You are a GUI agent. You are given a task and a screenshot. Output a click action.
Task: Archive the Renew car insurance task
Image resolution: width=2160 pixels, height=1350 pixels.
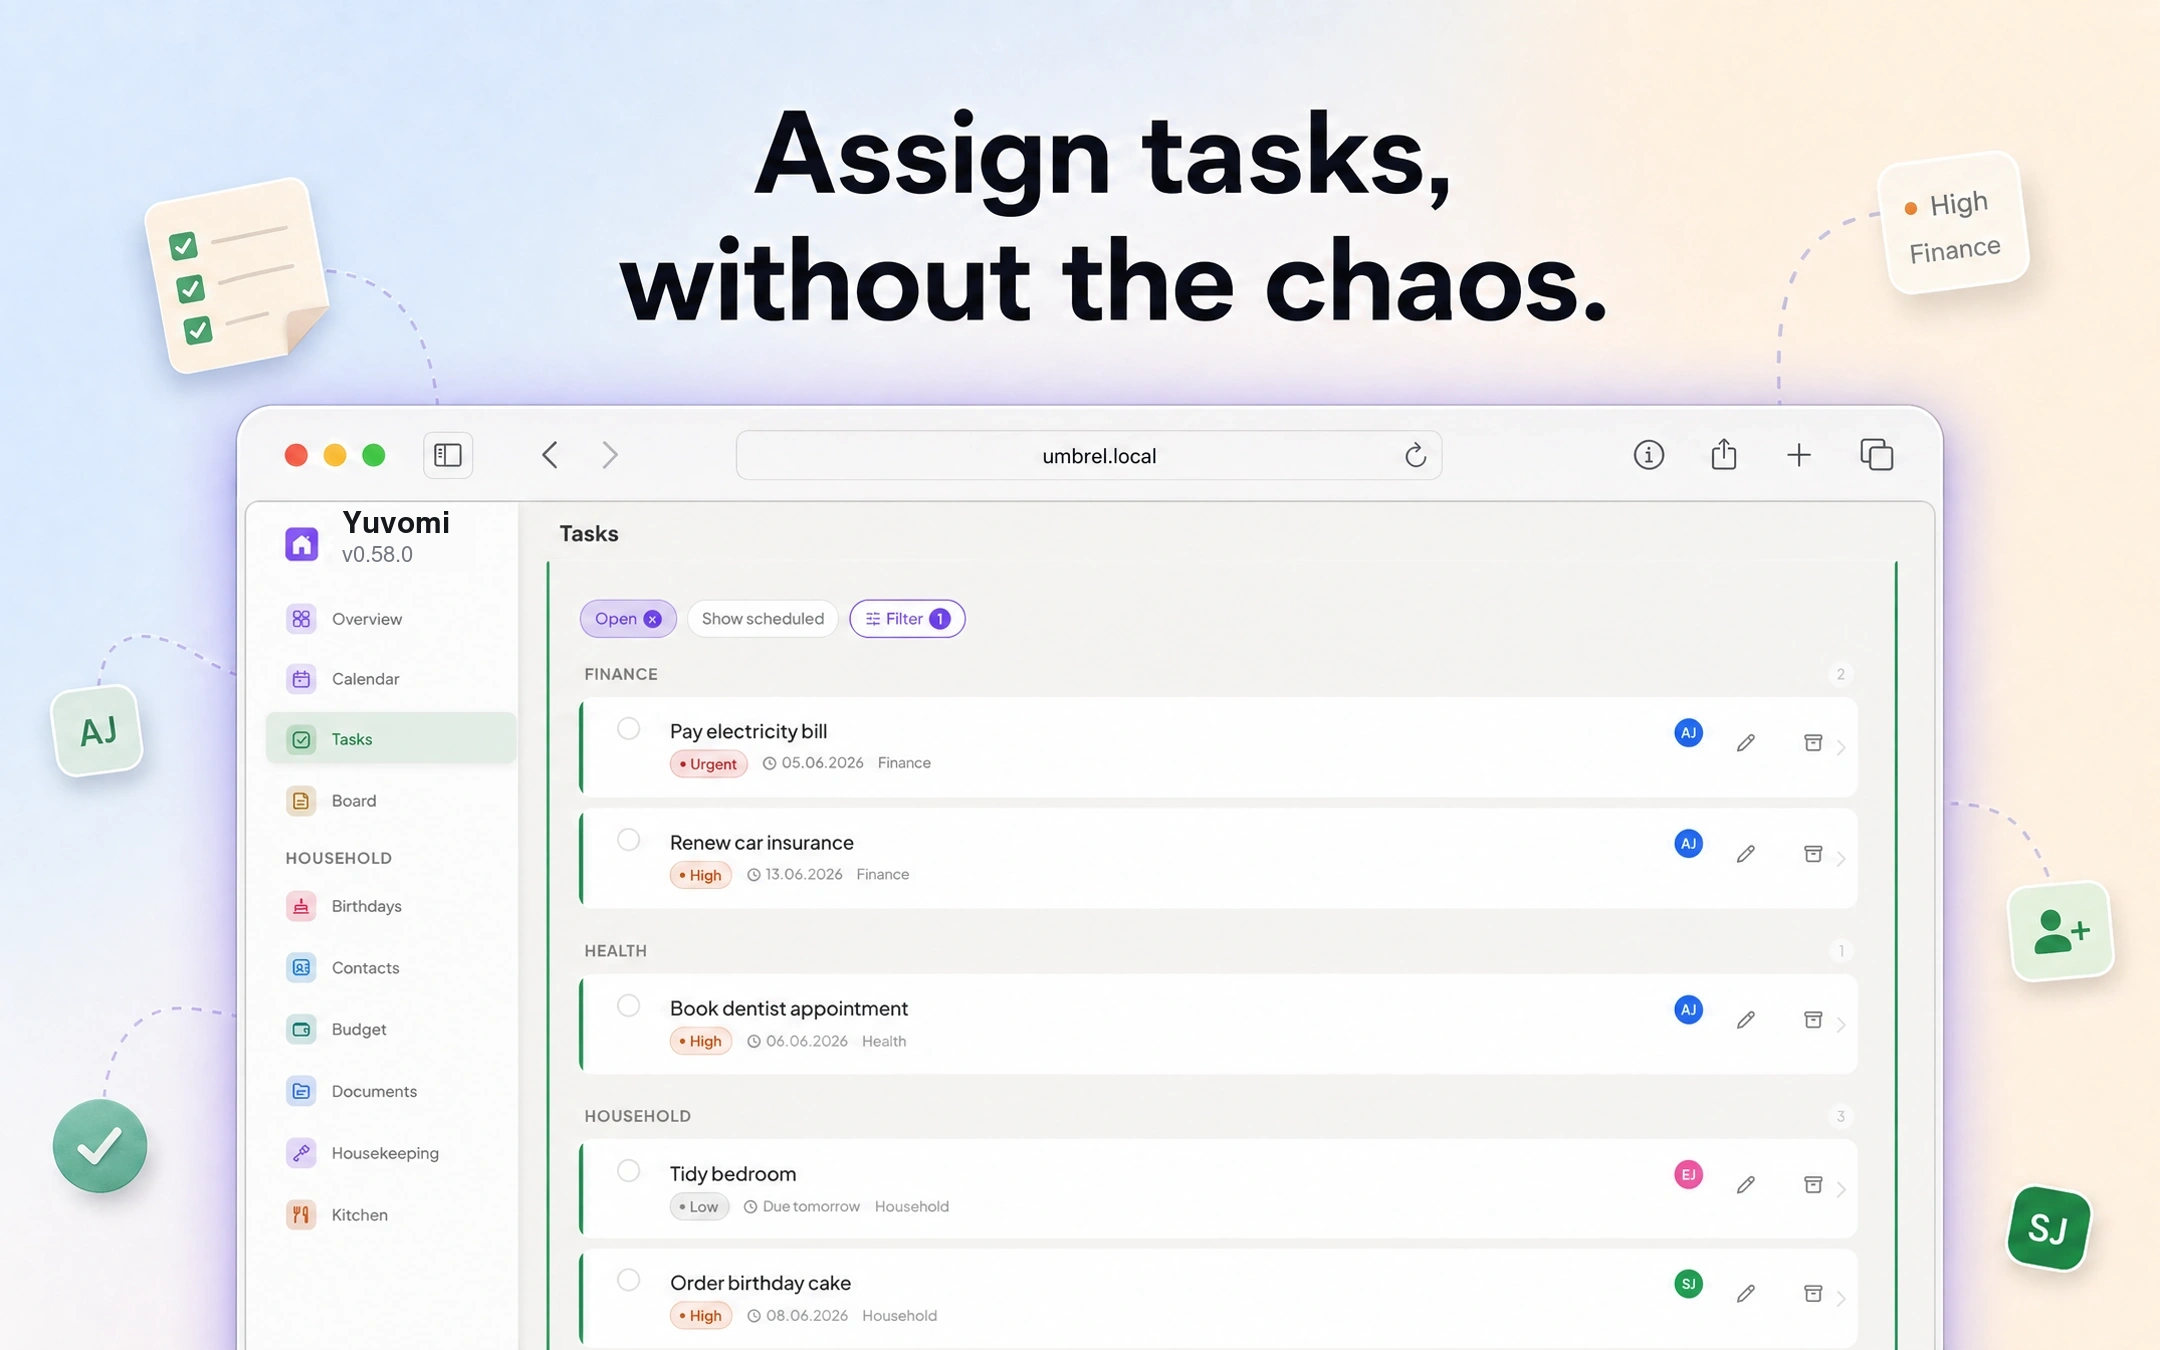pos(1812,854)
